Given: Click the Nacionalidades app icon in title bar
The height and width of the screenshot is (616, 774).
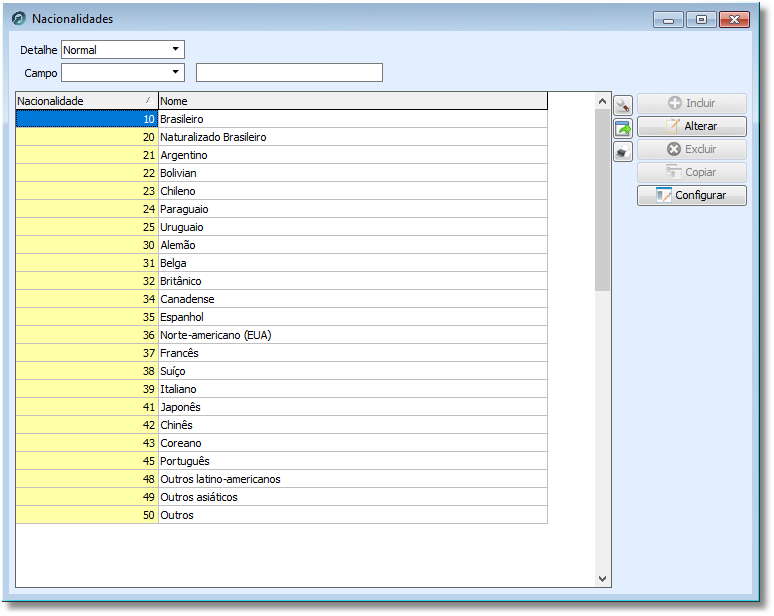Looking at the screenshot, I should (18, 19).
